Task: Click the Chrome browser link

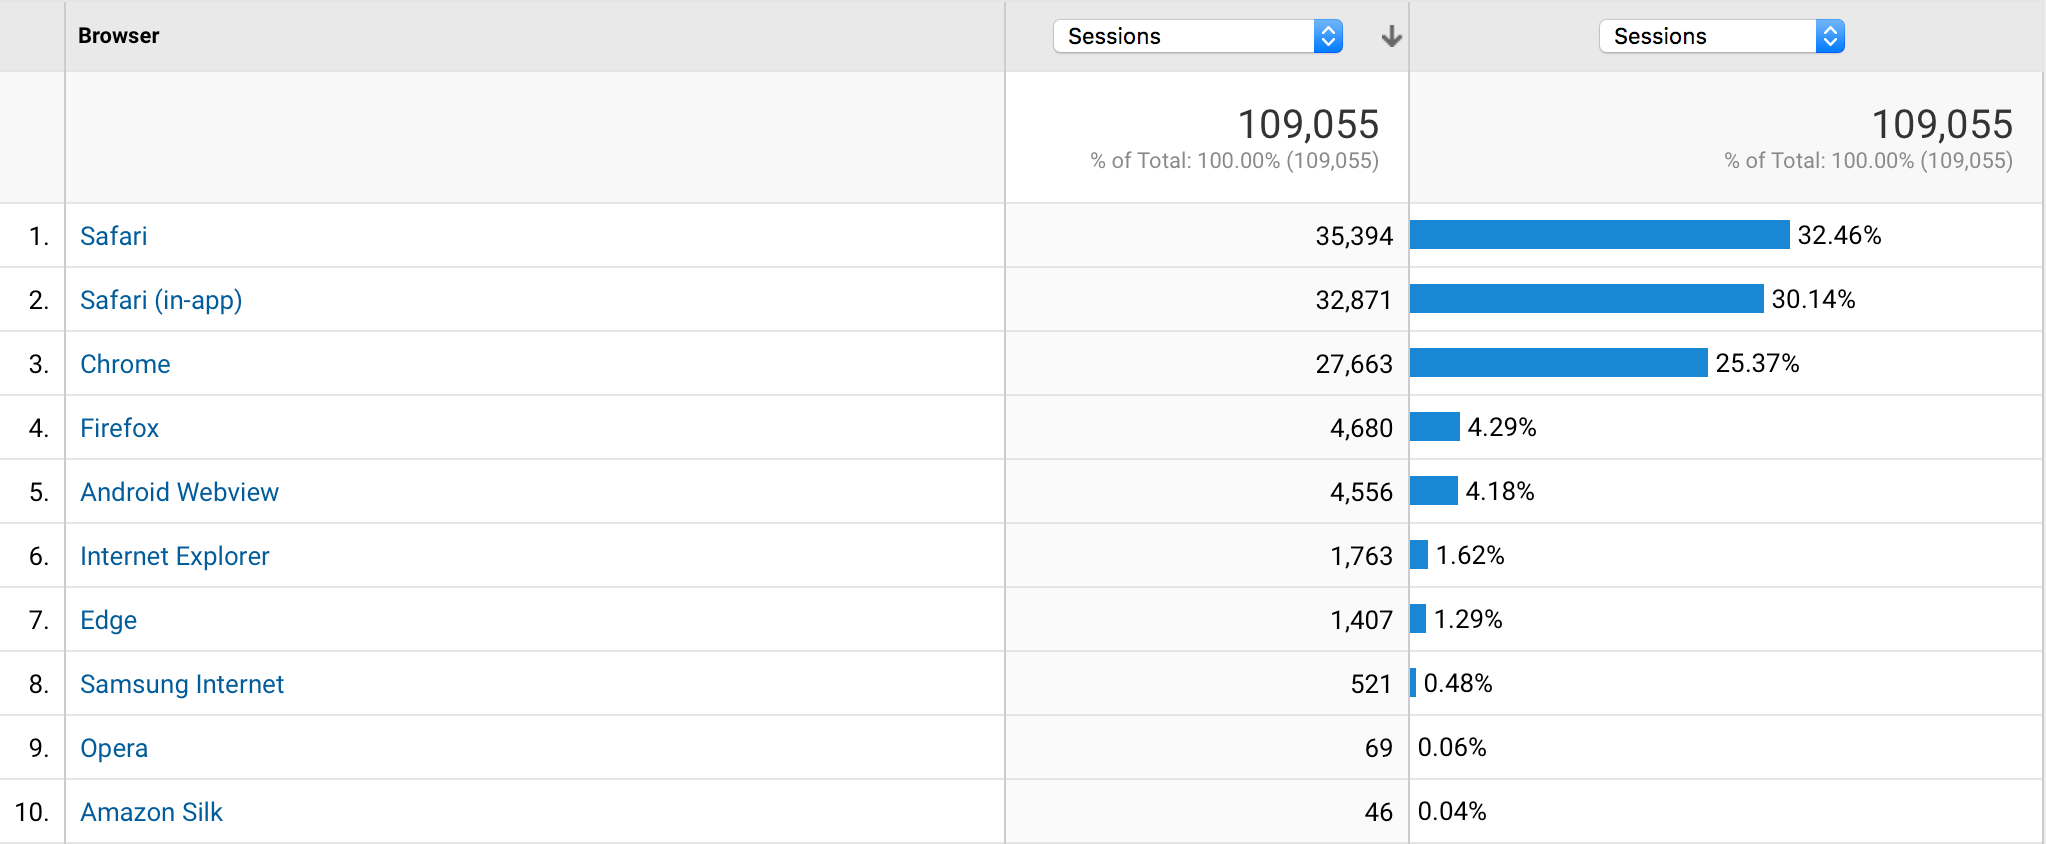Action: coord(125,364)
